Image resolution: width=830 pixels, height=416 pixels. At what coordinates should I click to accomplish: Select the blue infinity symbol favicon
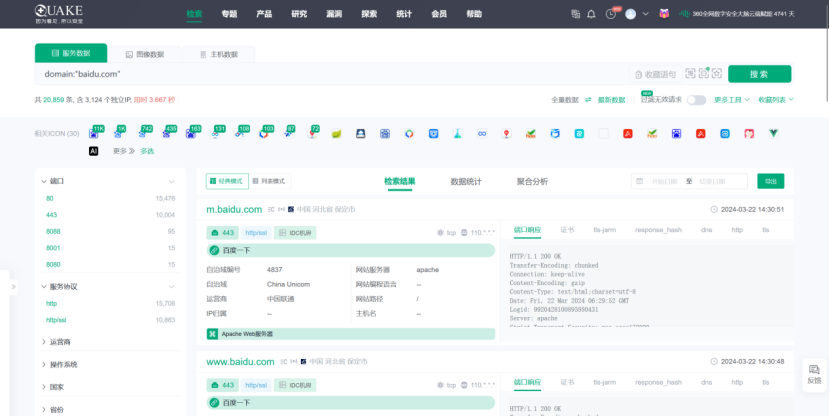[x=482, y=134]
